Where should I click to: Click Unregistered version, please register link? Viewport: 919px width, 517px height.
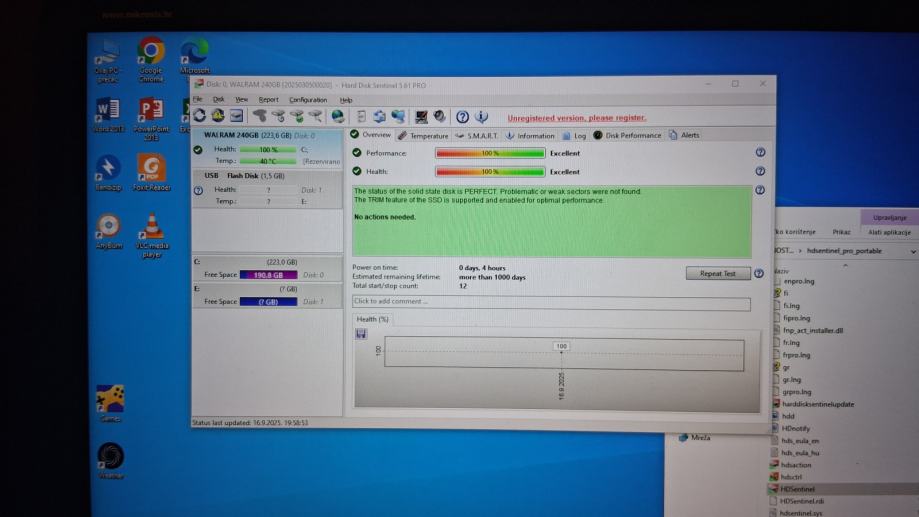point(577,118)
